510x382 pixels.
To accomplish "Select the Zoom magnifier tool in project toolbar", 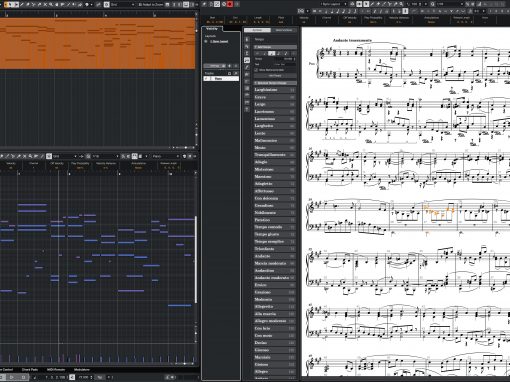I will tap(51, 5).
